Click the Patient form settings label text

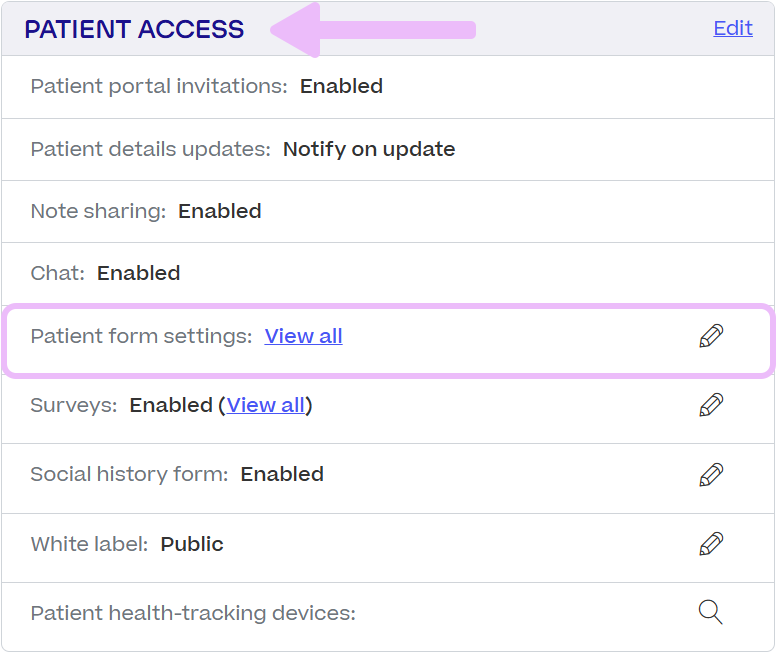[141, 336]
